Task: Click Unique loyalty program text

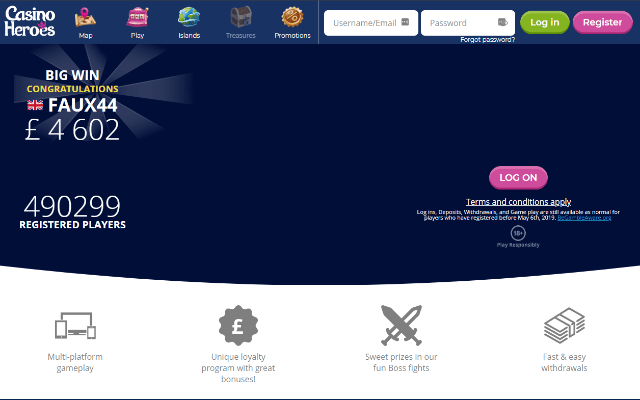Action: 238,368
